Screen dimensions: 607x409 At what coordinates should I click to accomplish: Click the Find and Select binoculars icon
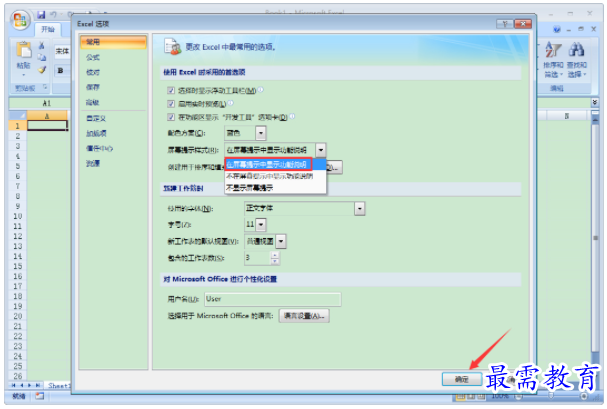click(x=576, y=50)
